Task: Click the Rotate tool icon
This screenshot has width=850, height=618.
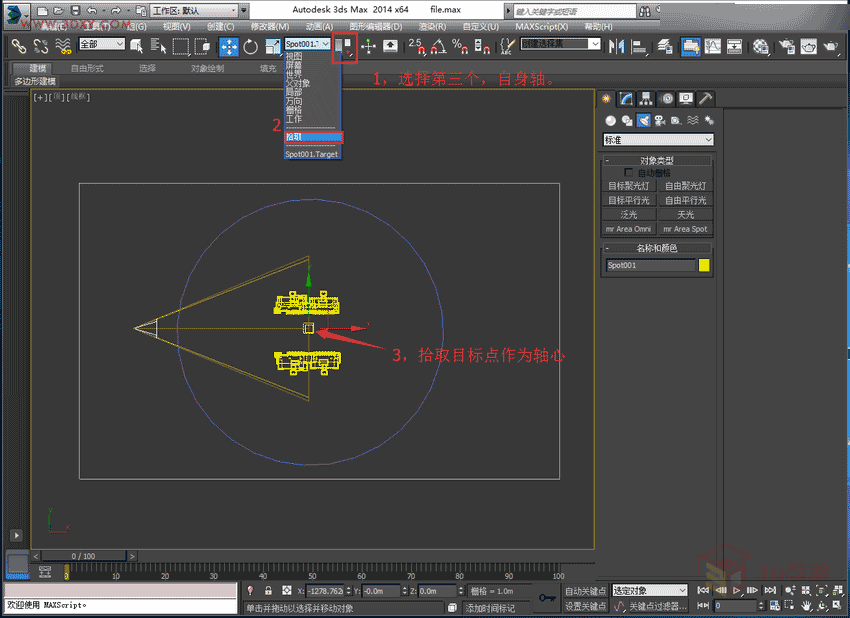Action: tap(250, 46)
